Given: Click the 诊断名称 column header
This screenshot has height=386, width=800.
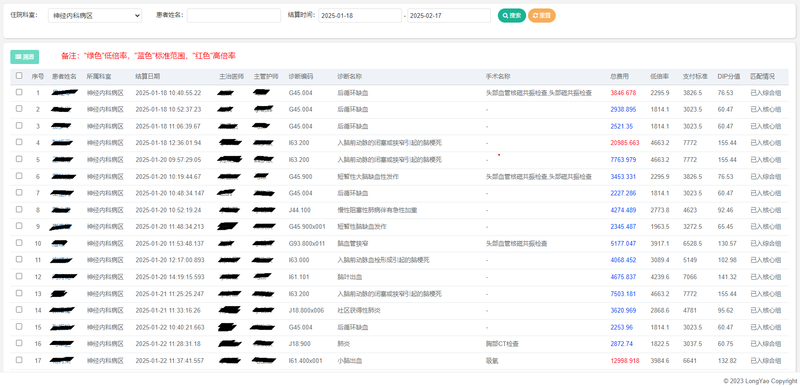Looking at the screenshot, I should (x=350, y=76).
